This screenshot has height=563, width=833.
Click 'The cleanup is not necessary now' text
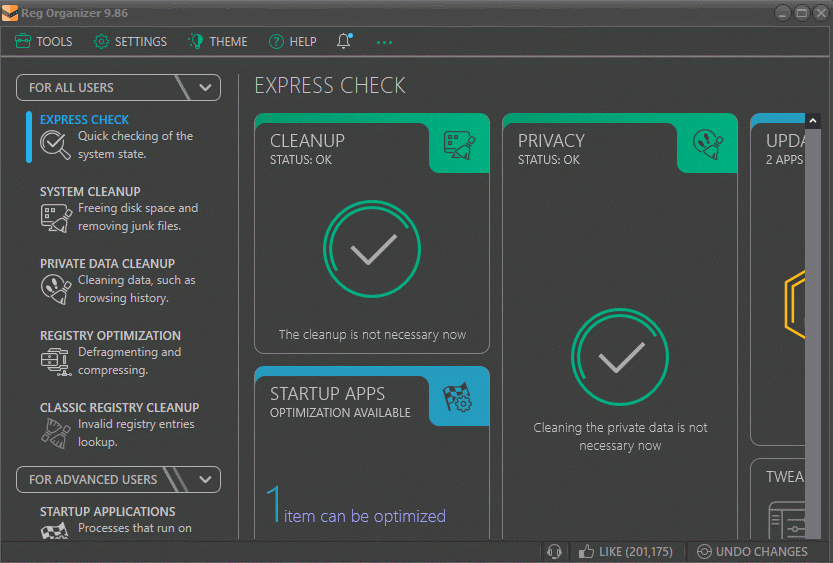(372, 335)
